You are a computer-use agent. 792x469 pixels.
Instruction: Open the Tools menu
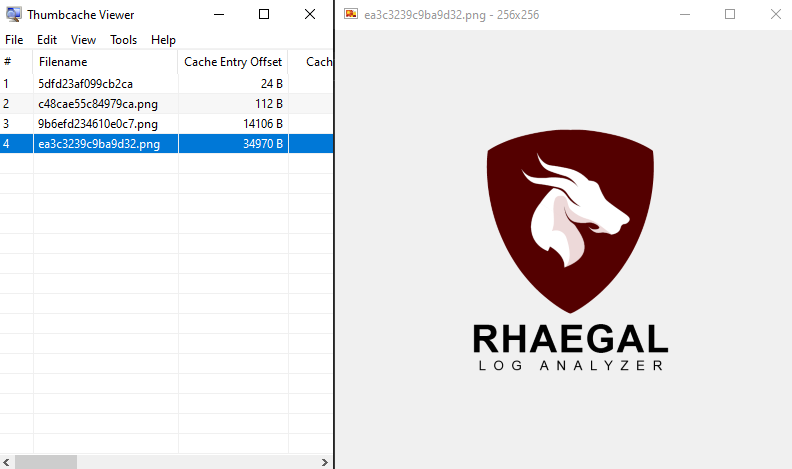tap(124, 40)
